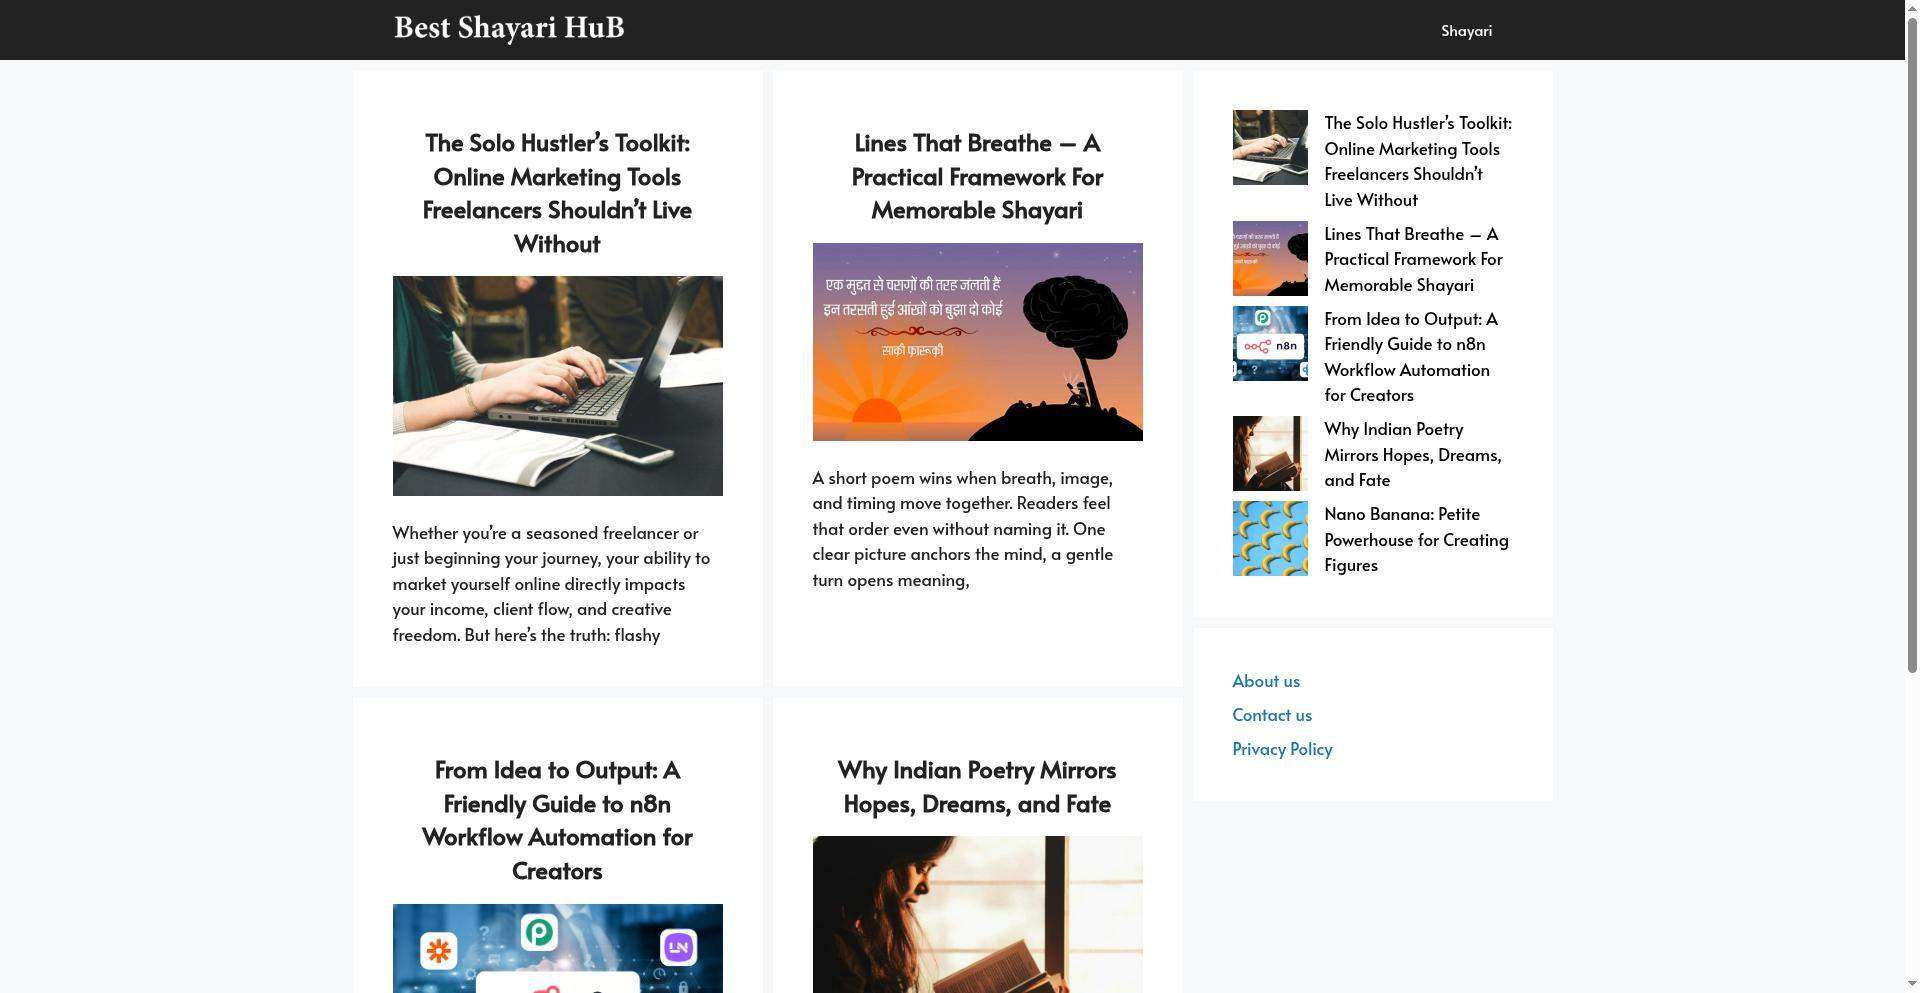
Task: Open sidebar link Lines That Breathe
Action: tap(1413, 259)
